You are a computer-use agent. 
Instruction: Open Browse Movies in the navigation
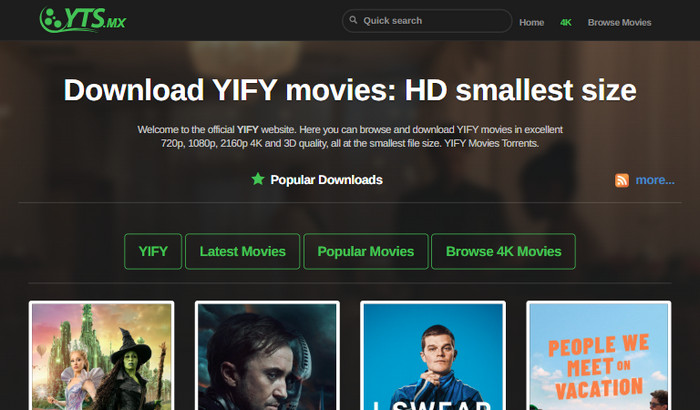619,22
